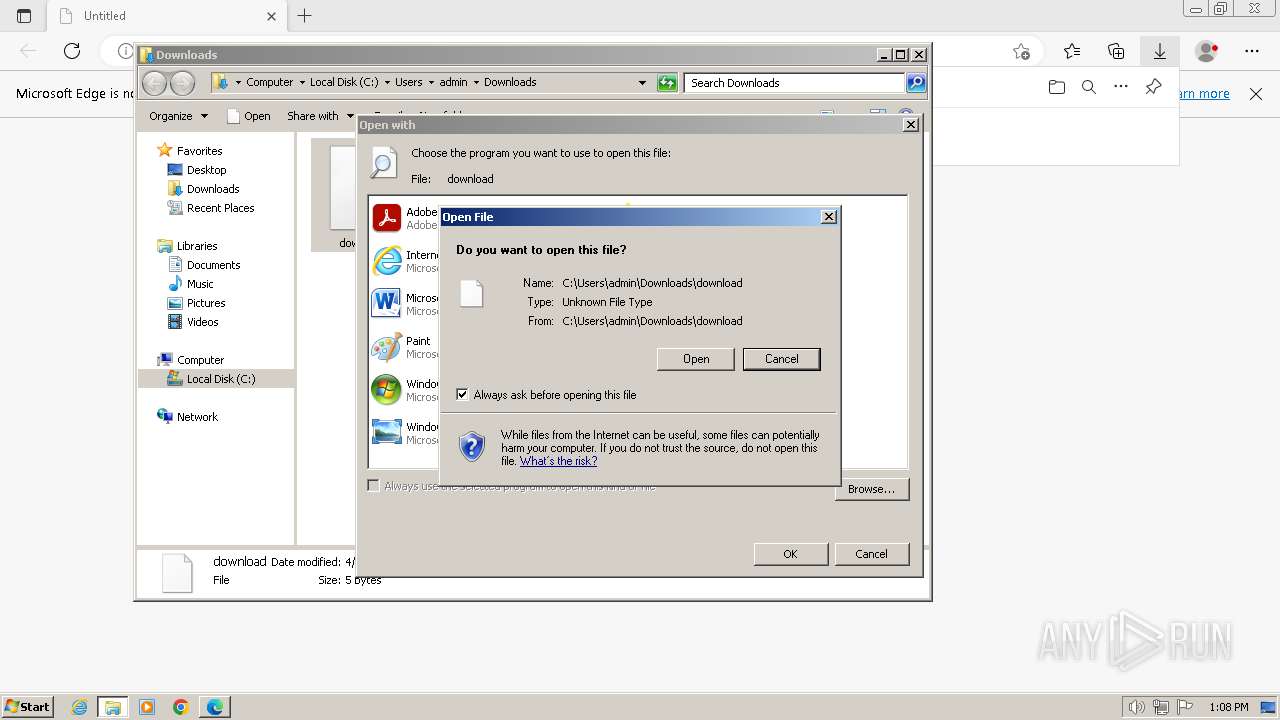The height and width of the screenshot is (720, 1280).
Task: Select Downloads in the navigation pane
Action: (x=213, y=189)
